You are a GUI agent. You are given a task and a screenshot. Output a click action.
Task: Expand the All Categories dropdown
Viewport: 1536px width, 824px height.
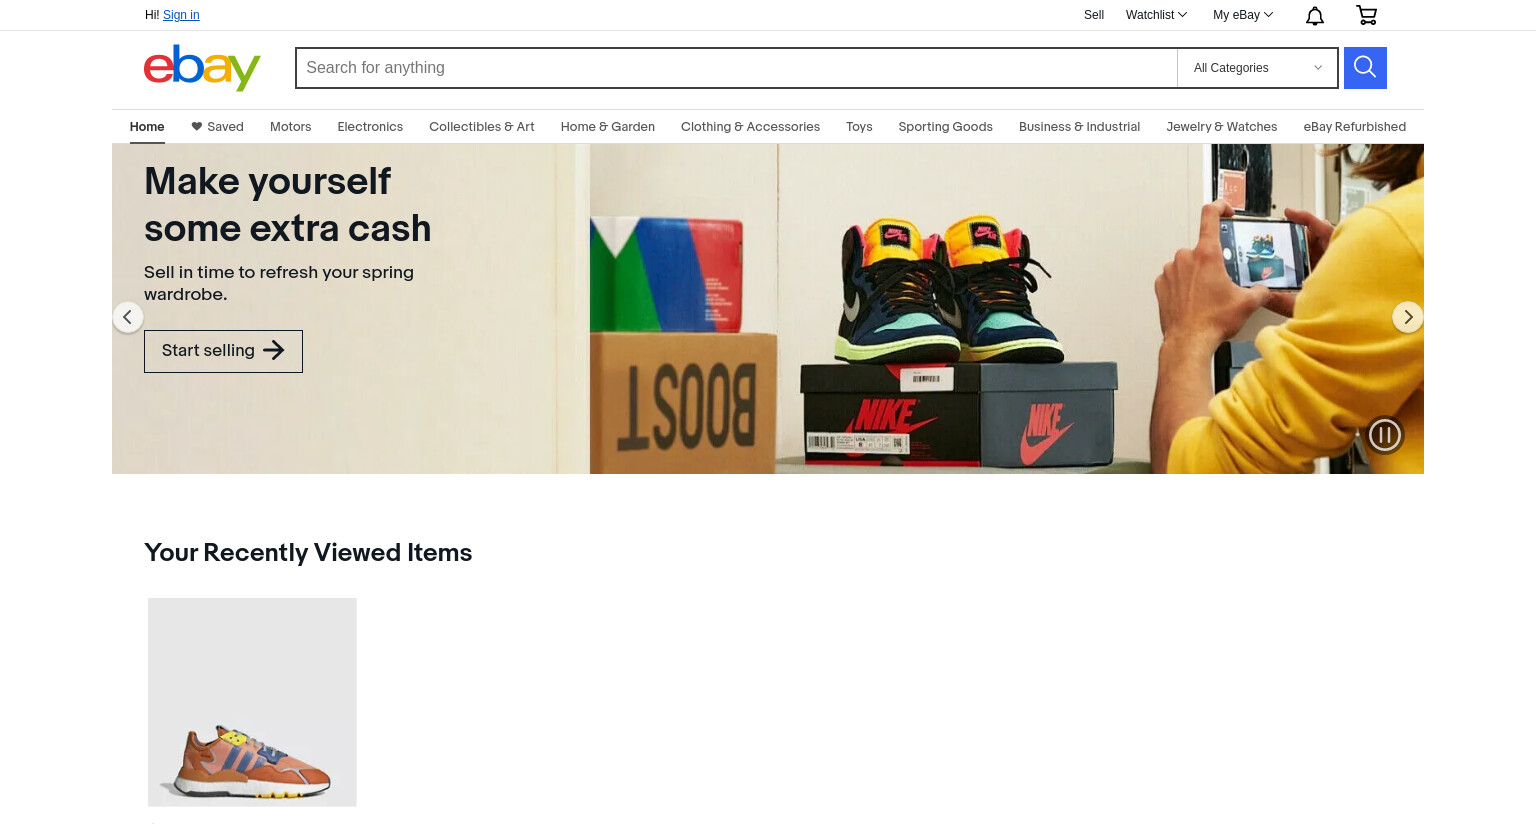click(x=1257, y=68)
